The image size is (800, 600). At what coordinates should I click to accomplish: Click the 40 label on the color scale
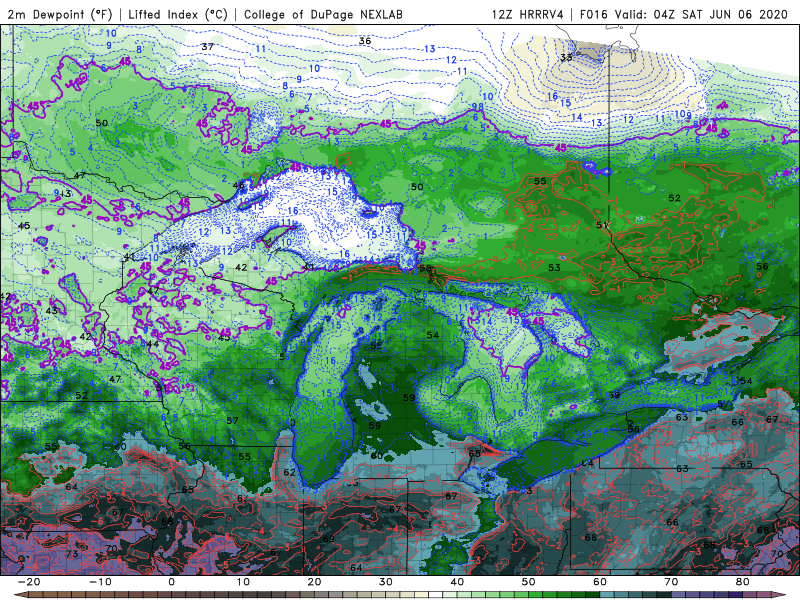point(457,582)
